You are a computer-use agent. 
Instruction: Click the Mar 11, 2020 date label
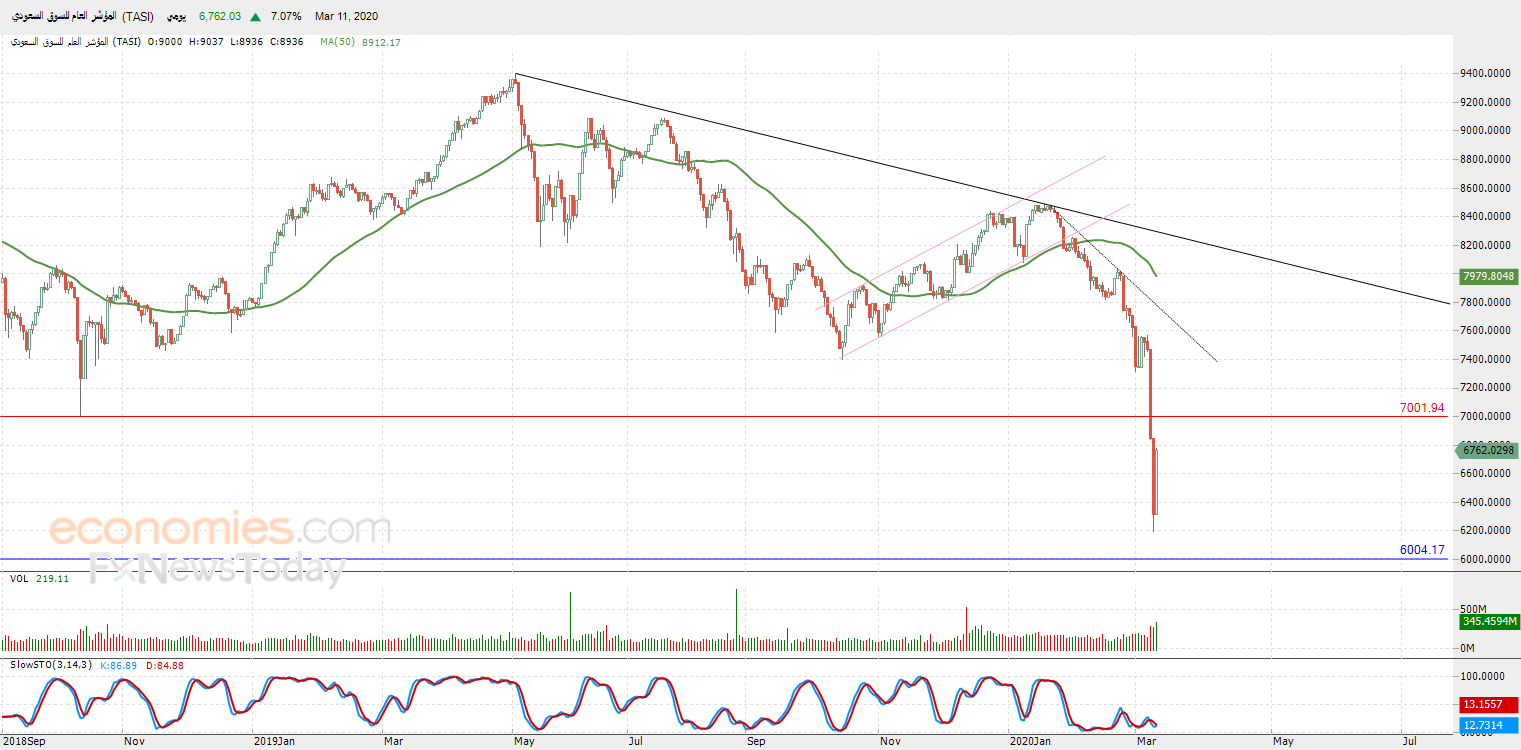(347, 17)
